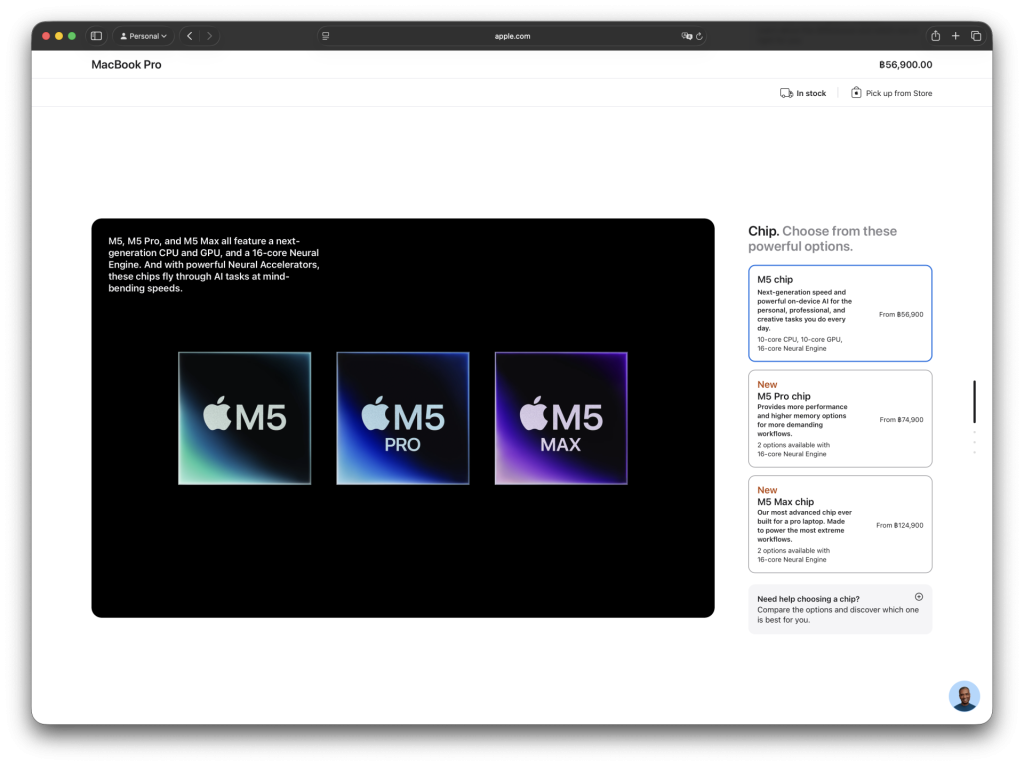Select the M5 chip option

(x=839, y=313)
